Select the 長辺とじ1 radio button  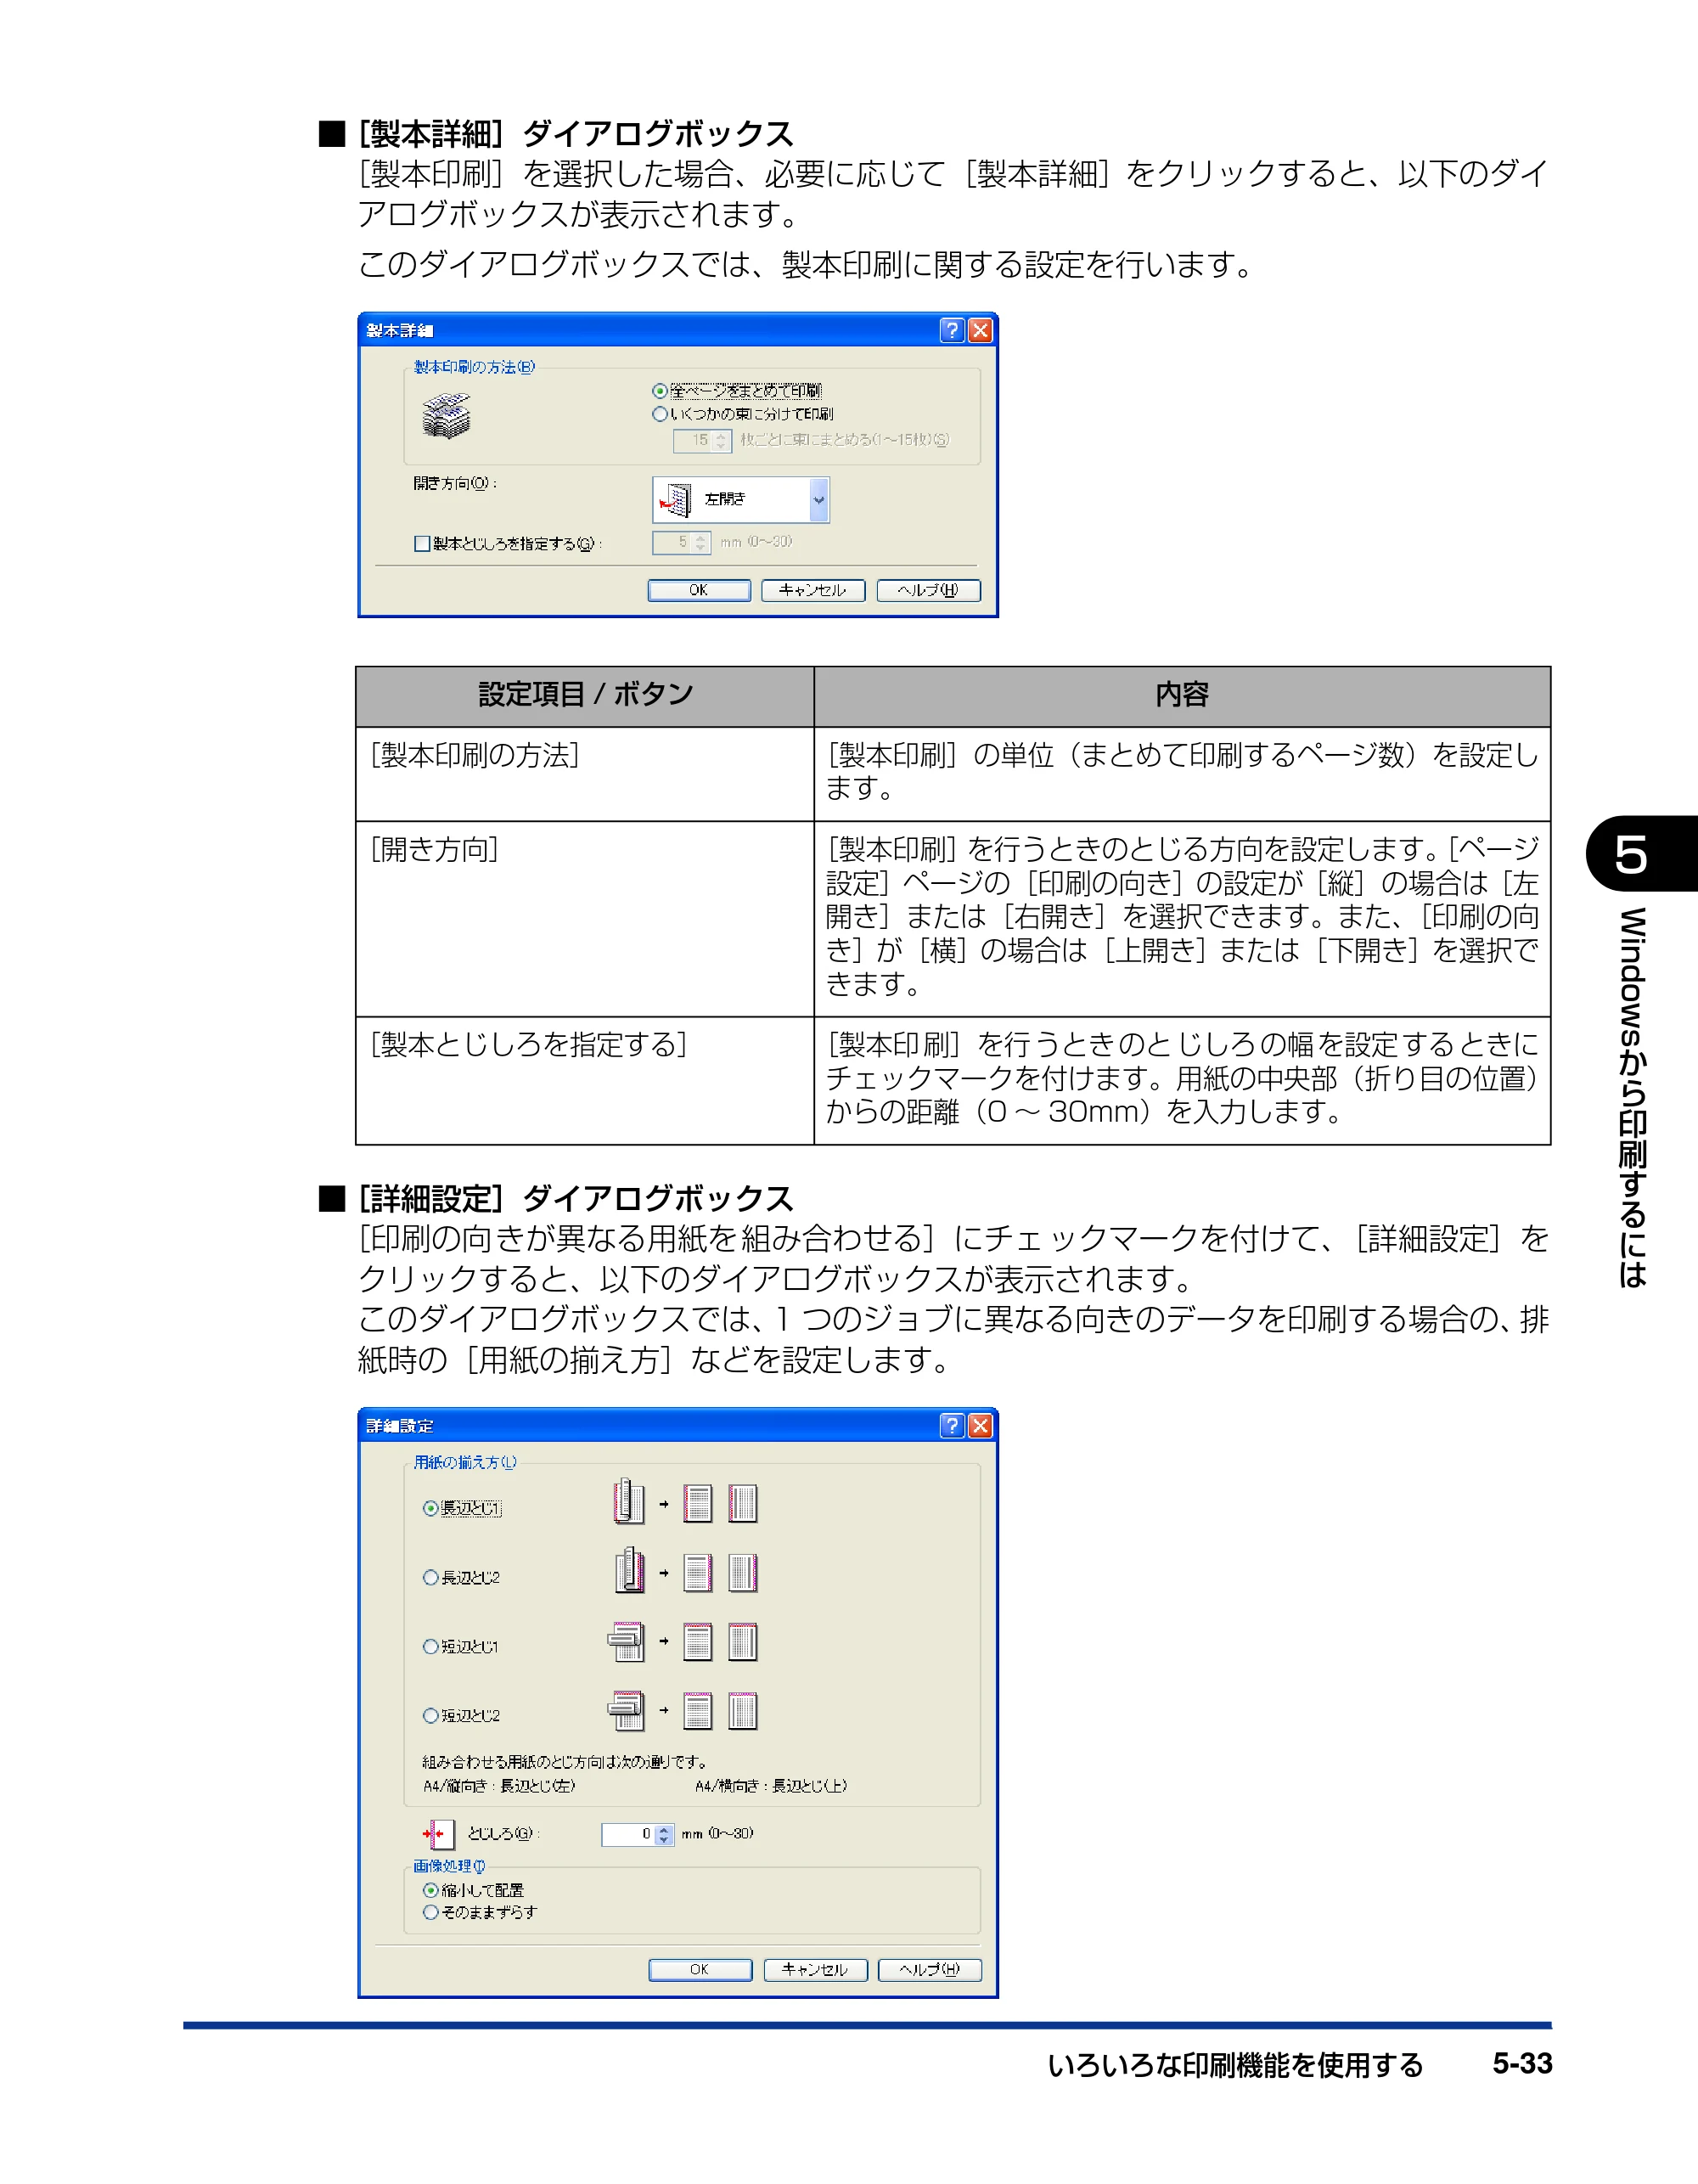[x=430, y=1508]
